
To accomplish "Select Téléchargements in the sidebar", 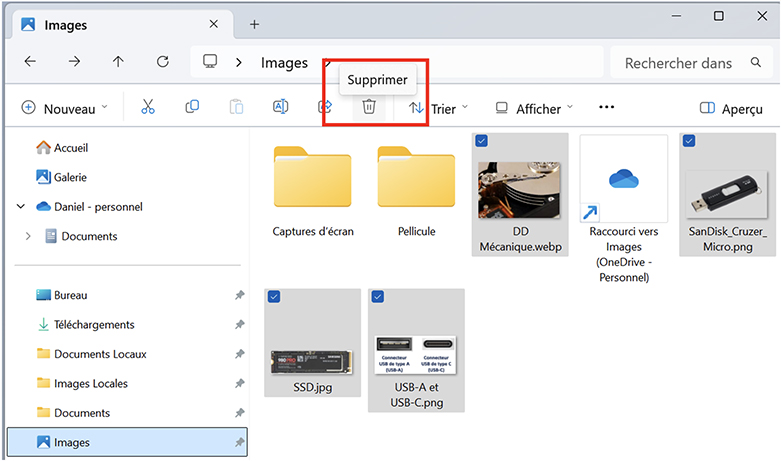I will click(93, 325).
